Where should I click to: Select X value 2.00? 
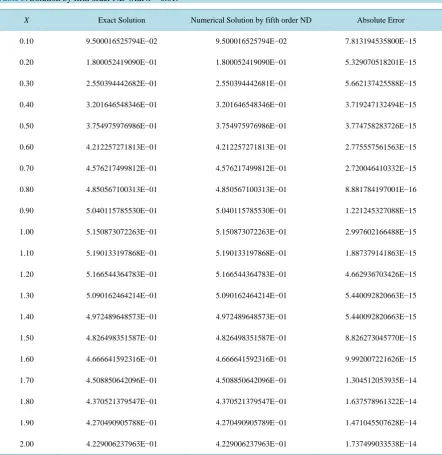coord(26,444)
